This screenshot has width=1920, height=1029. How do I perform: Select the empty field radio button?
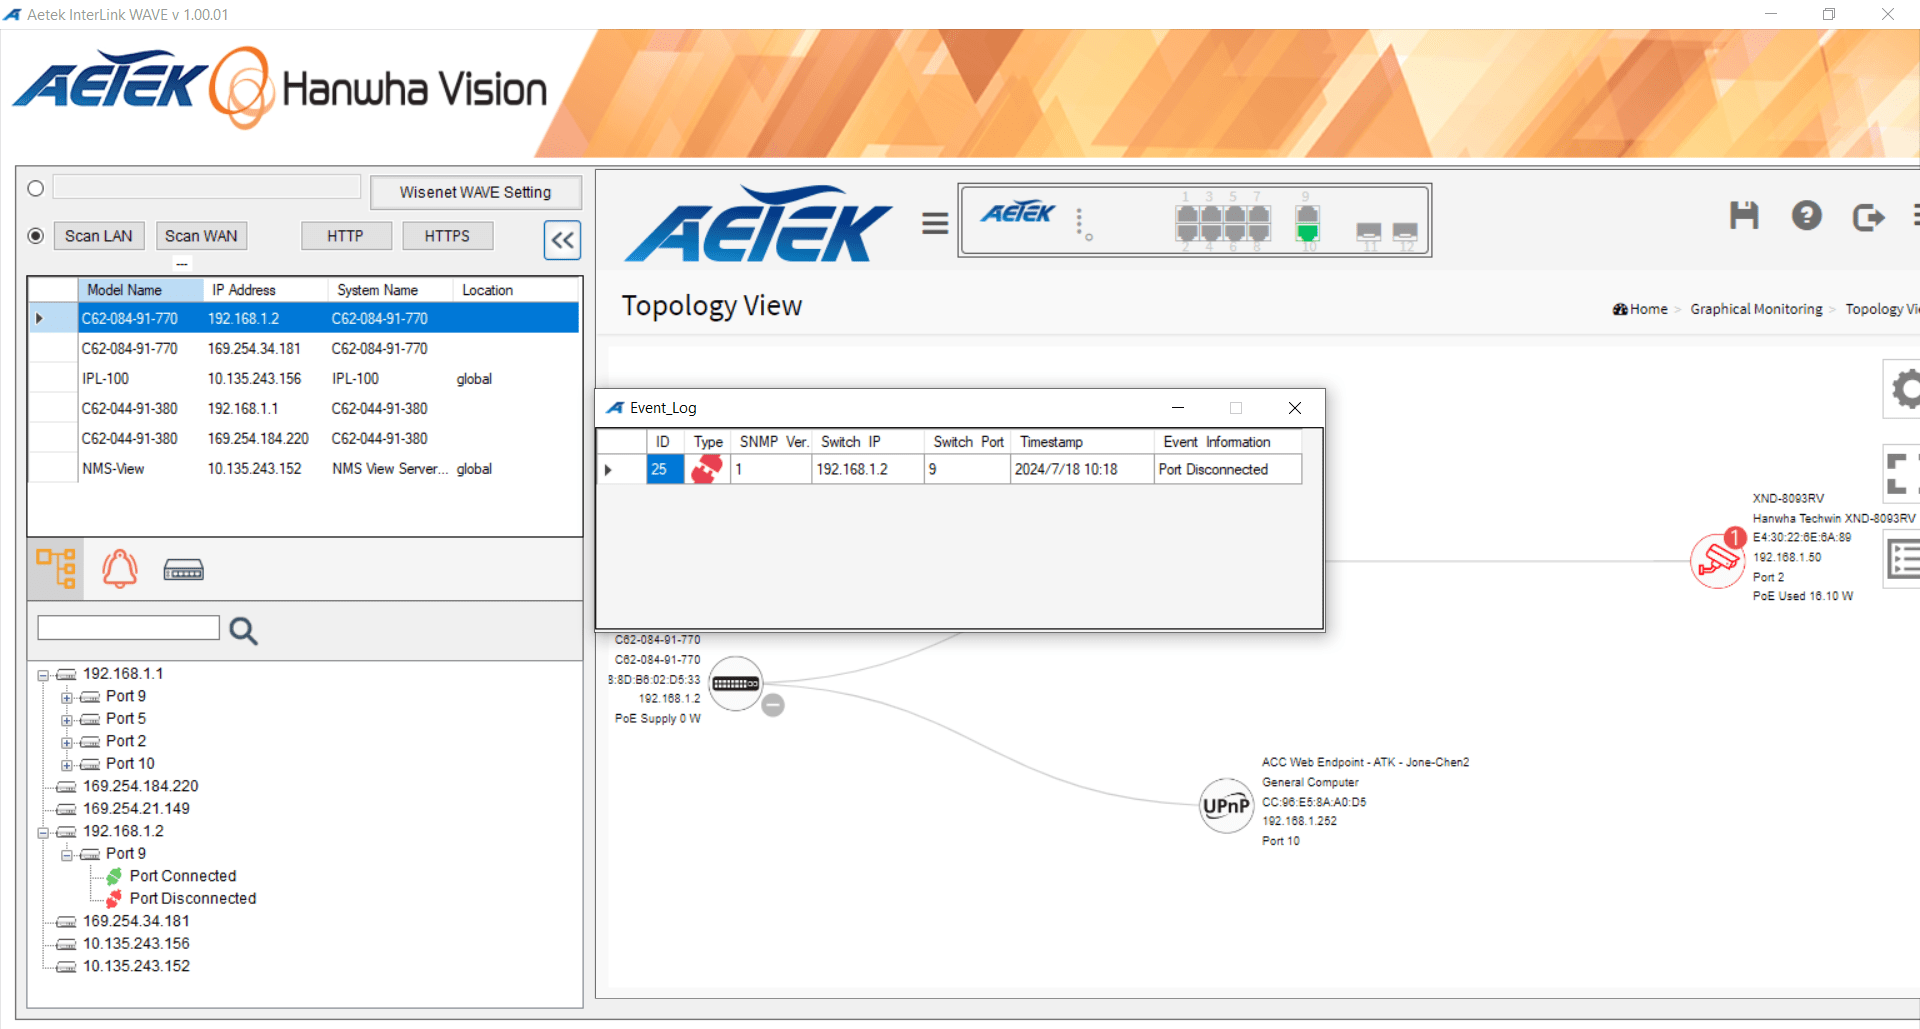pos(36,188)
